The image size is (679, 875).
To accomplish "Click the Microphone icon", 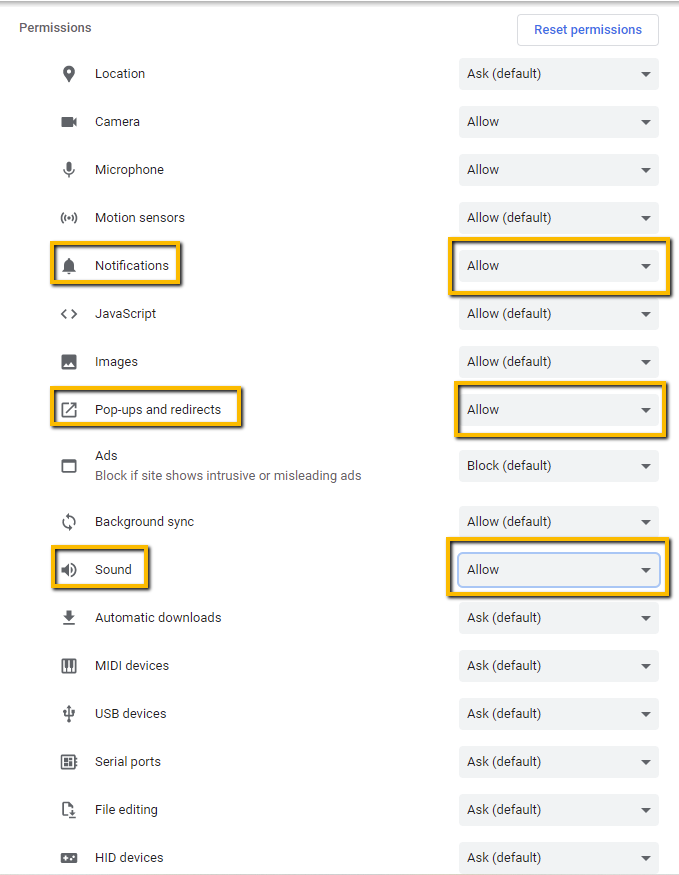I will click(x=69, y=170).
